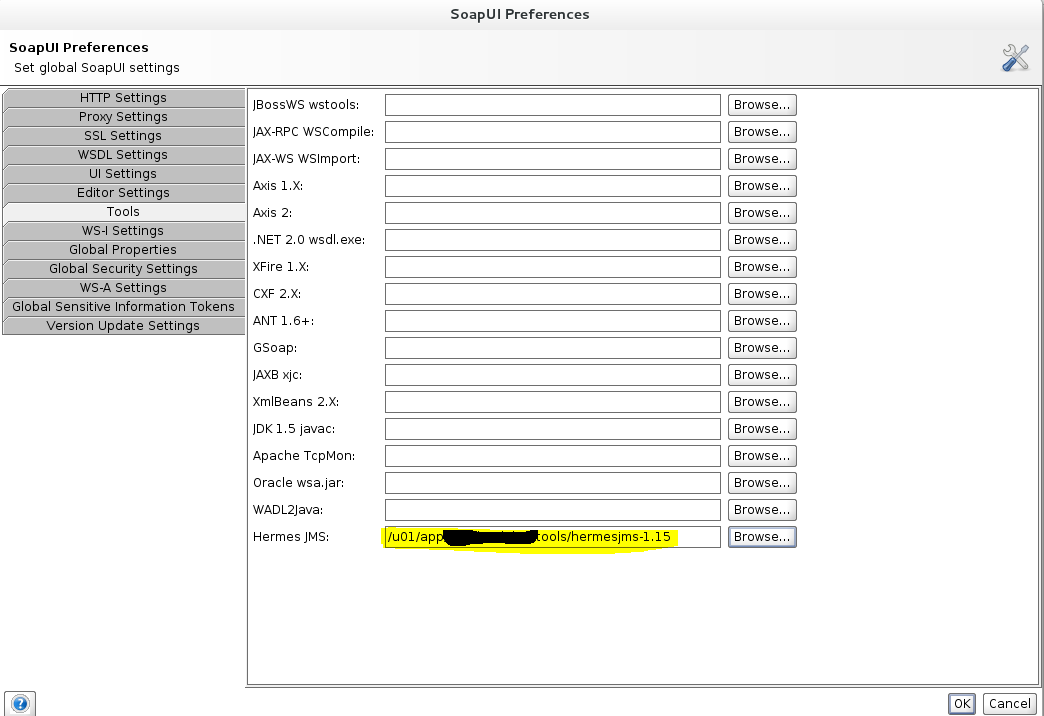The height and width of the screenshot is (716, 1044).
Task: Open WS-A Settings tab
Action: [x=123, y=288]
